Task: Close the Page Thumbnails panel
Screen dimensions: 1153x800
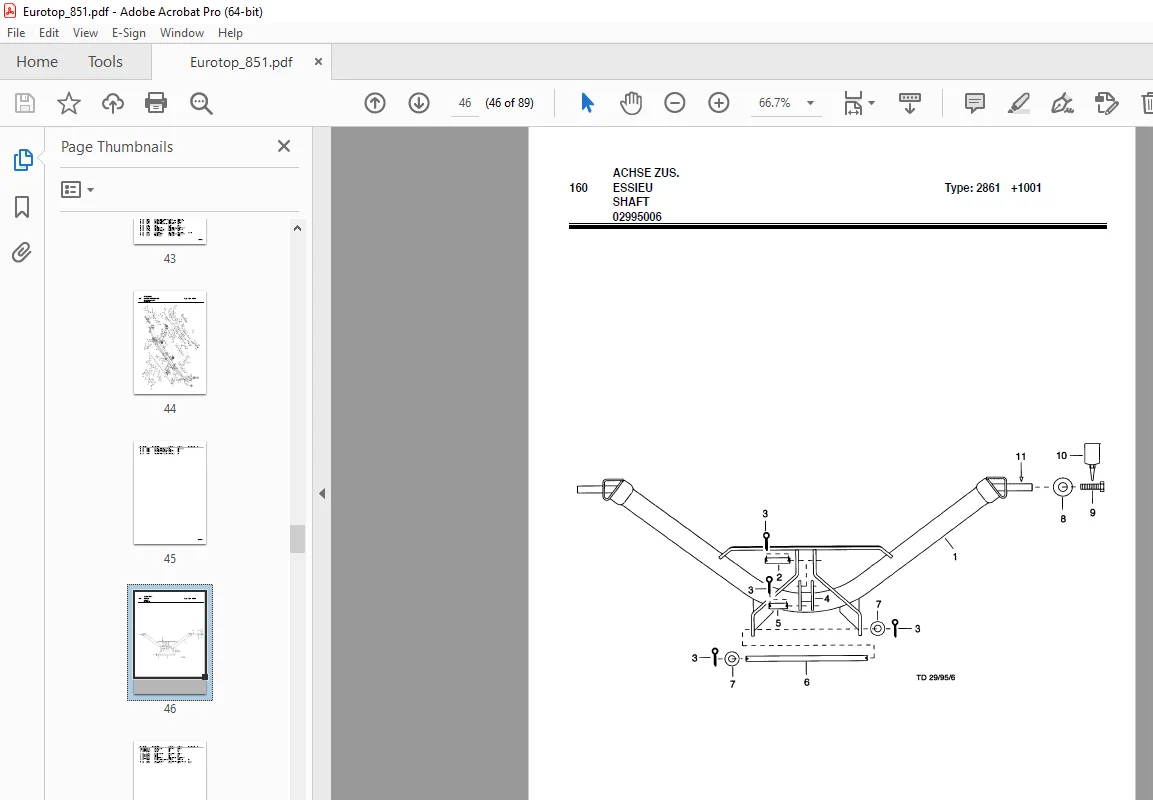Action: click(x=284, y=146)
